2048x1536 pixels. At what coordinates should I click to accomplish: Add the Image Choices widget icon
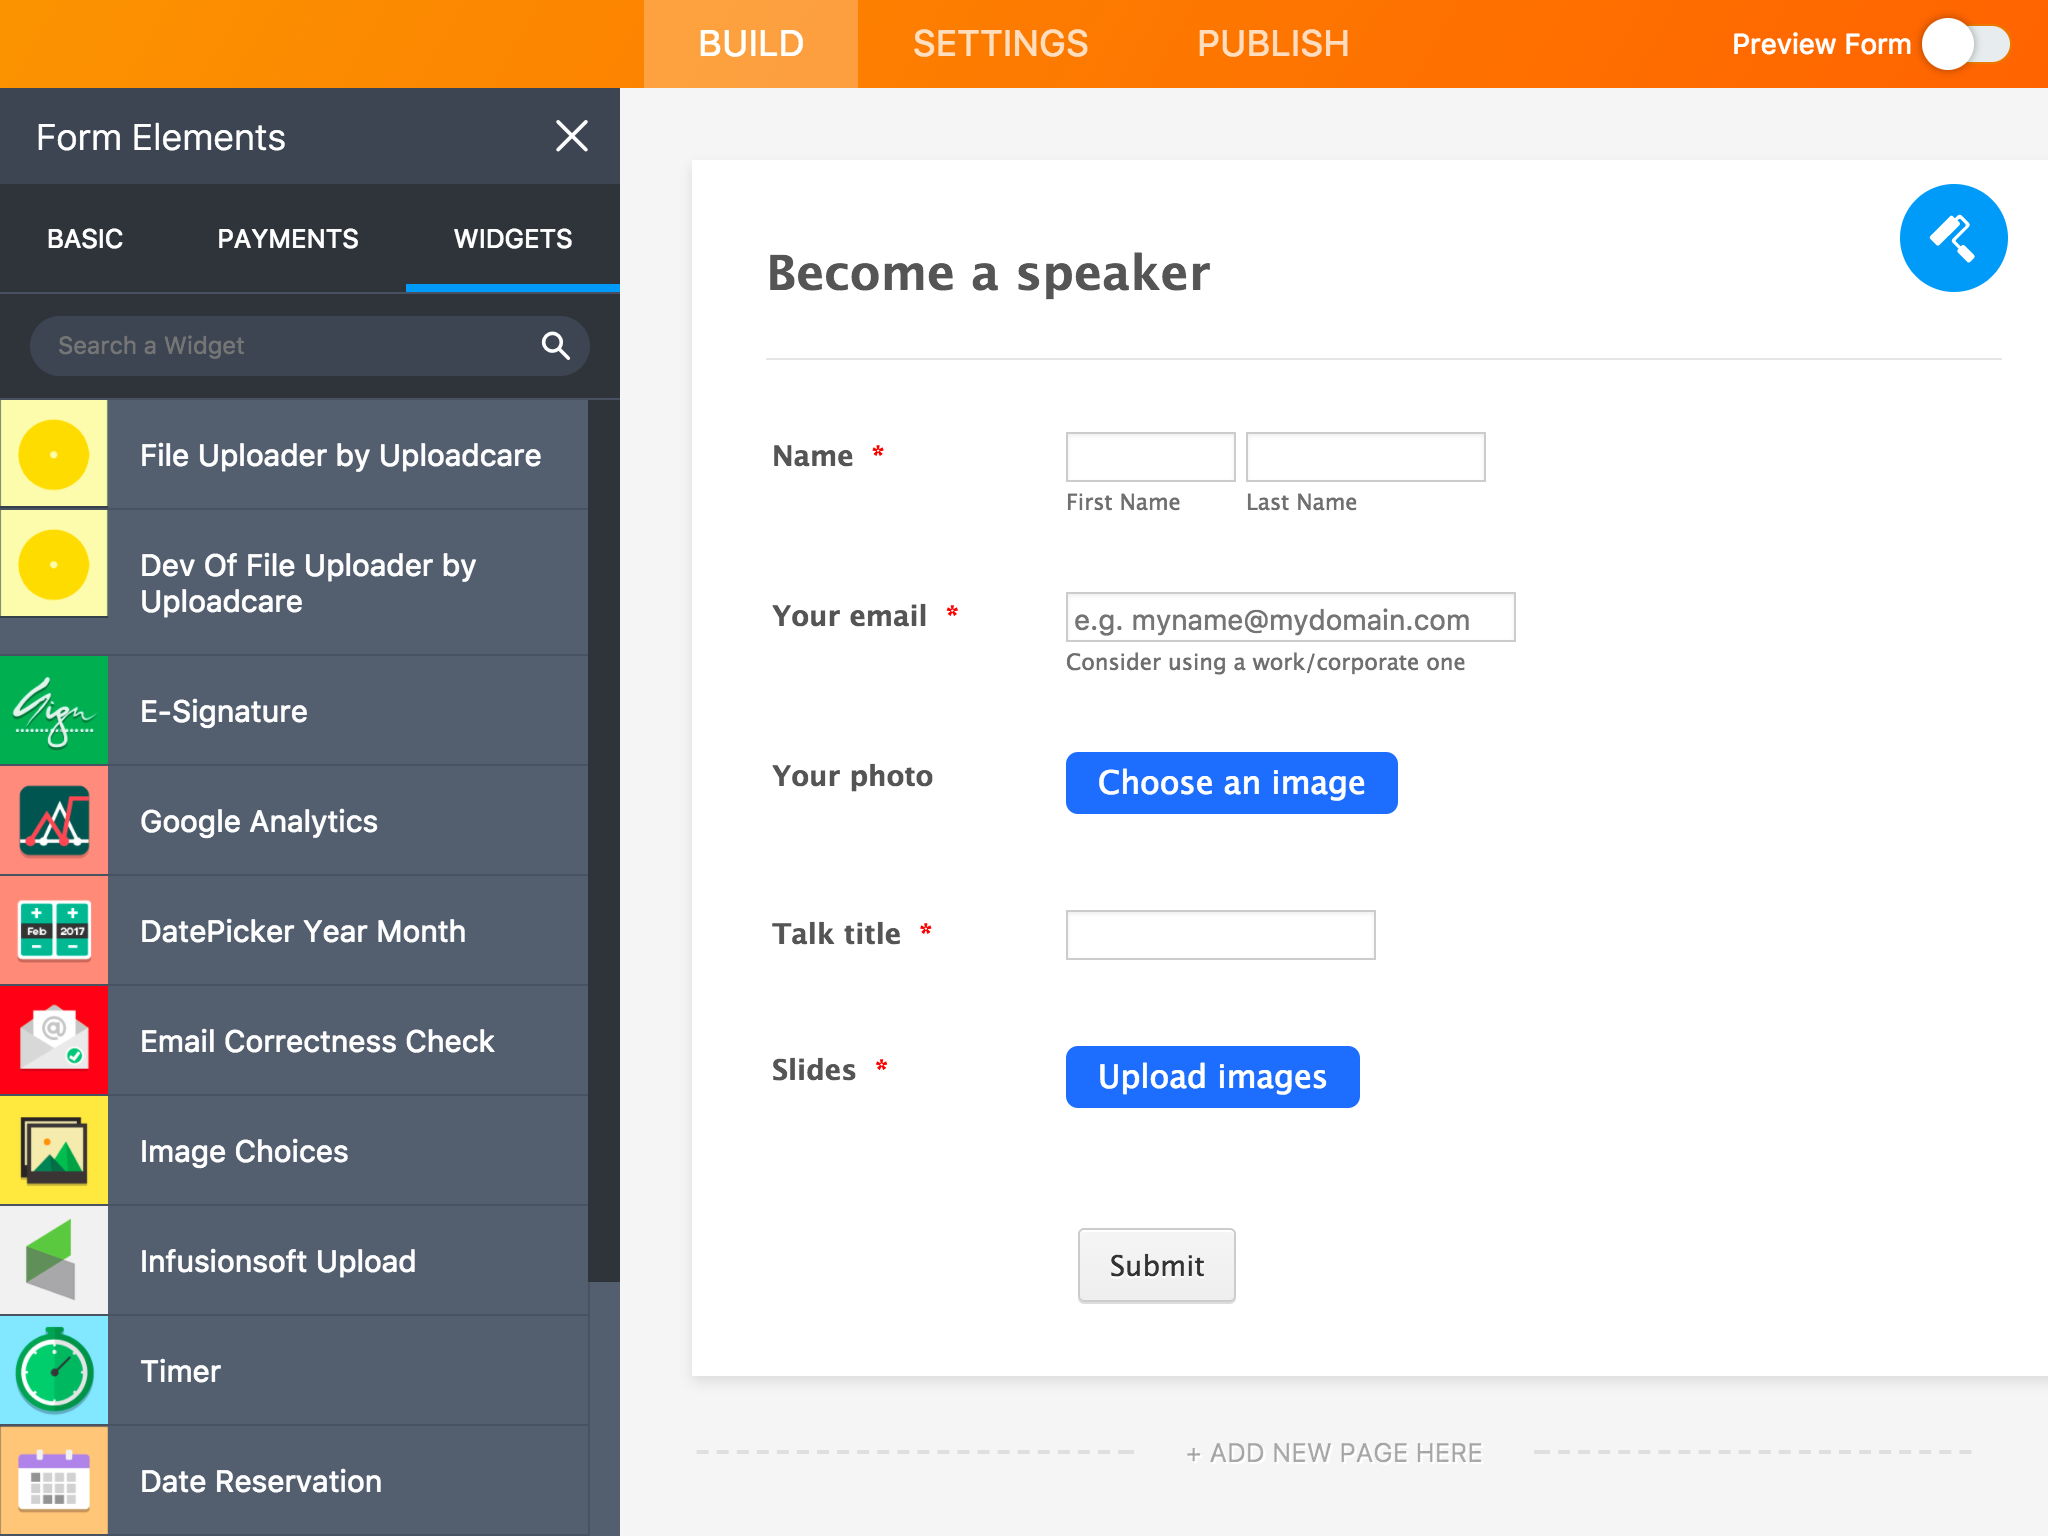(x=54, y=1150)
